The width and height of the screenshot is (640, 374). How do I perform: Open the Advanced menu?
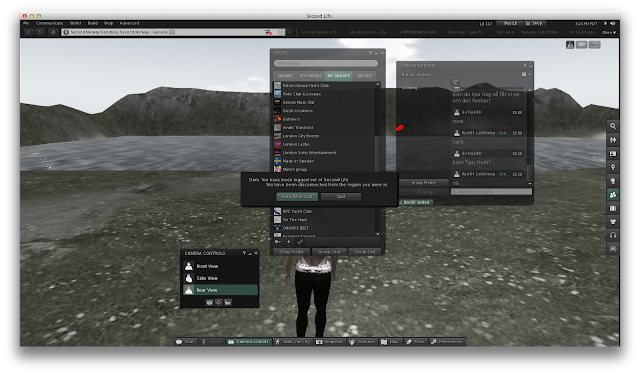click(x=129, y=23)
